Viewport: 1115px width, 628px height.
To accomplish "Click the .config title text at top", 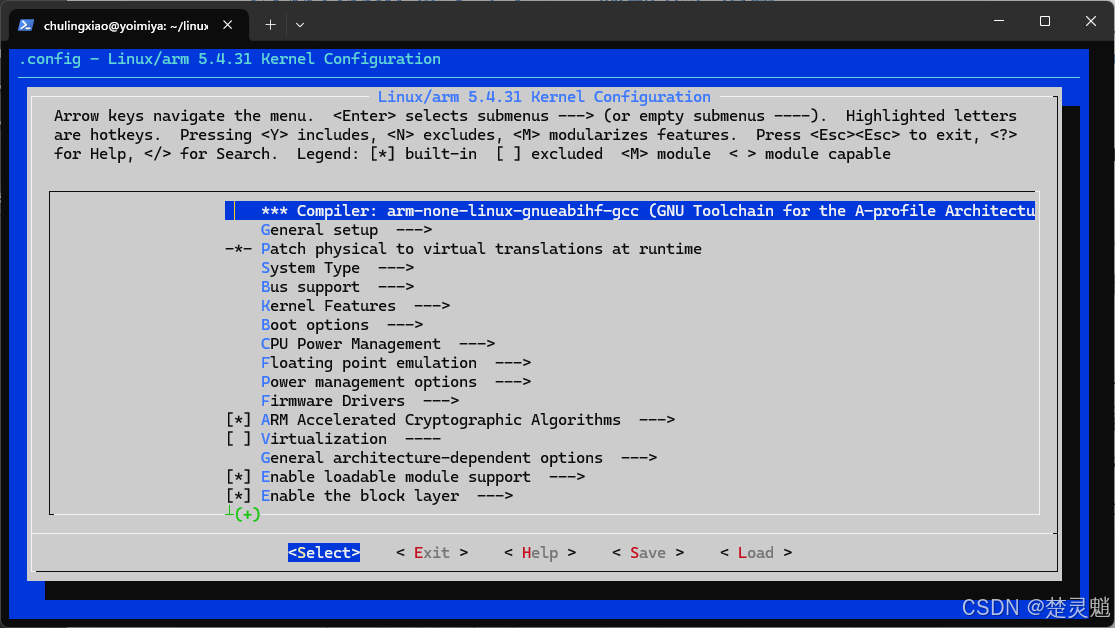I will tap(230, 59).
